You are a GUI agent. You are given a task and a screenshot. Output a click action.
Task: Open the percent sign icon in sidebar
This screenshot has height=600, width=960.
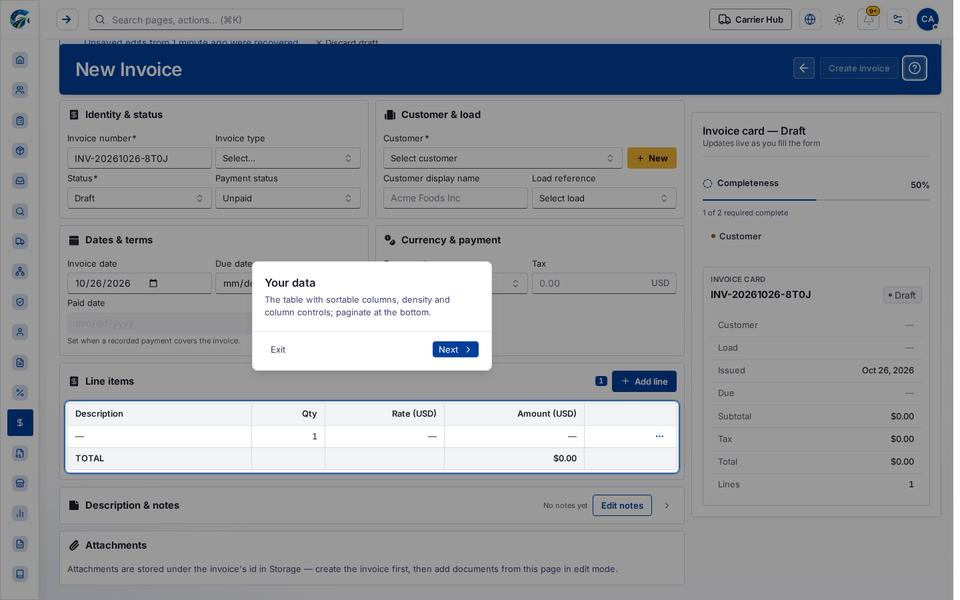pos(20,392)
